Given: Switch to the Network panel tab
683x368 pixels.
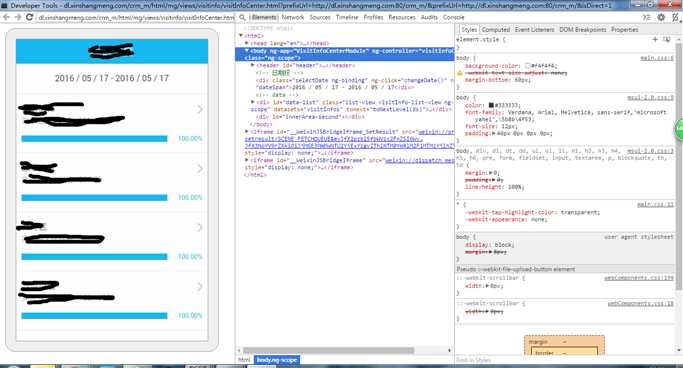Looking at the screenshot, I should tap(293, 17).
